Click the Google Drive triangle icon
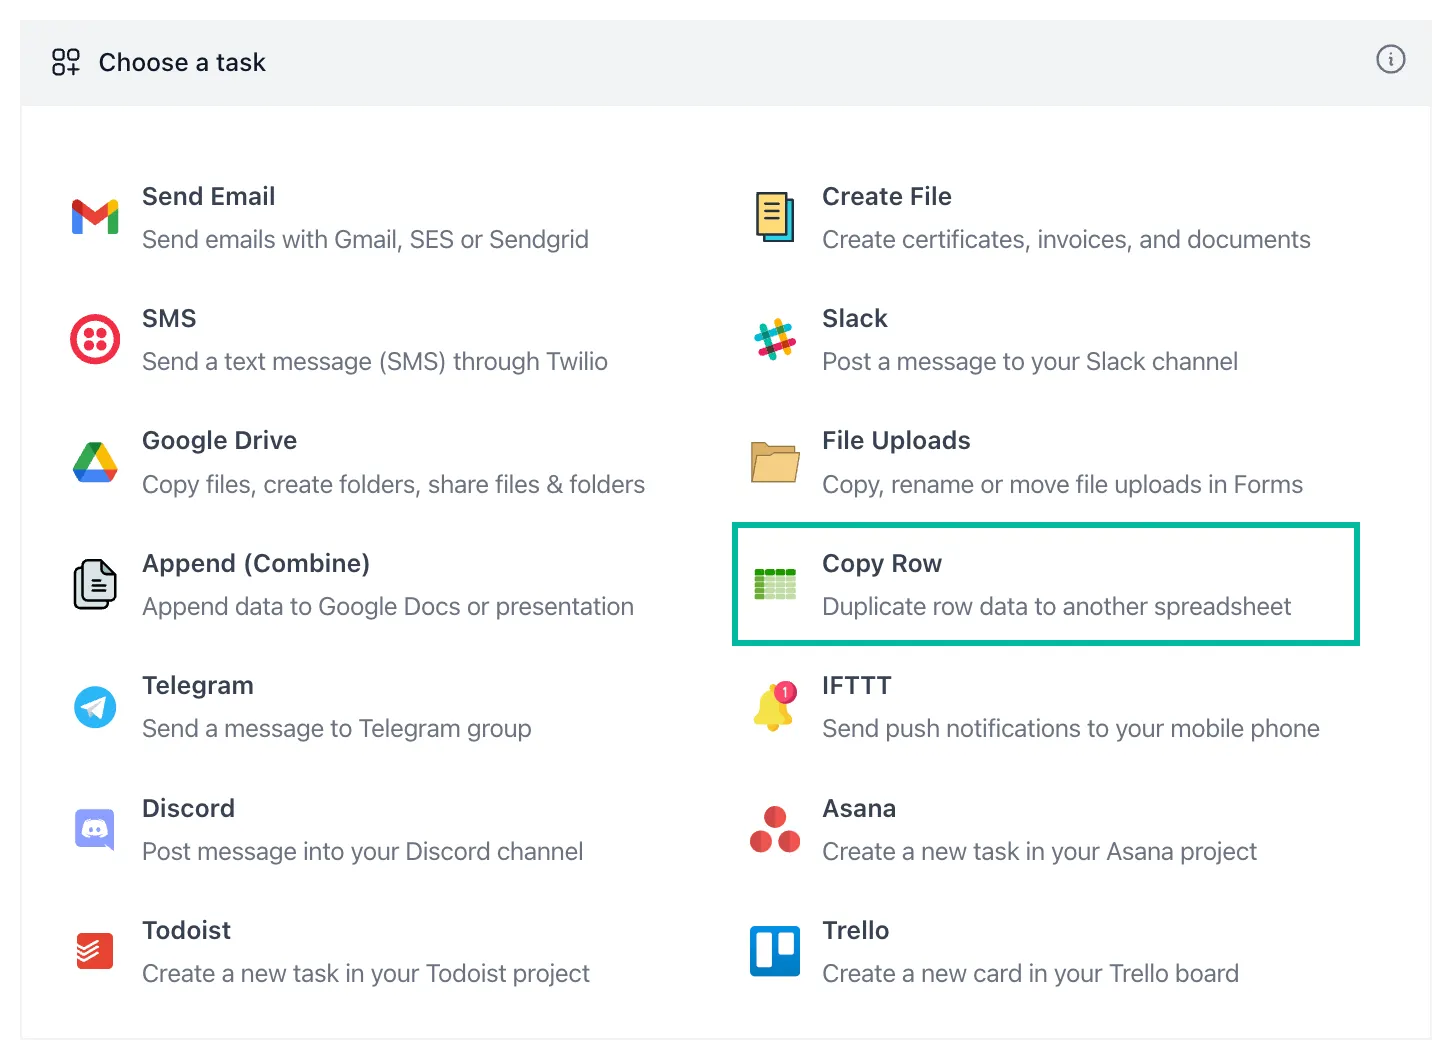Screen dimensions: 1452x1060 pos(95,462)
